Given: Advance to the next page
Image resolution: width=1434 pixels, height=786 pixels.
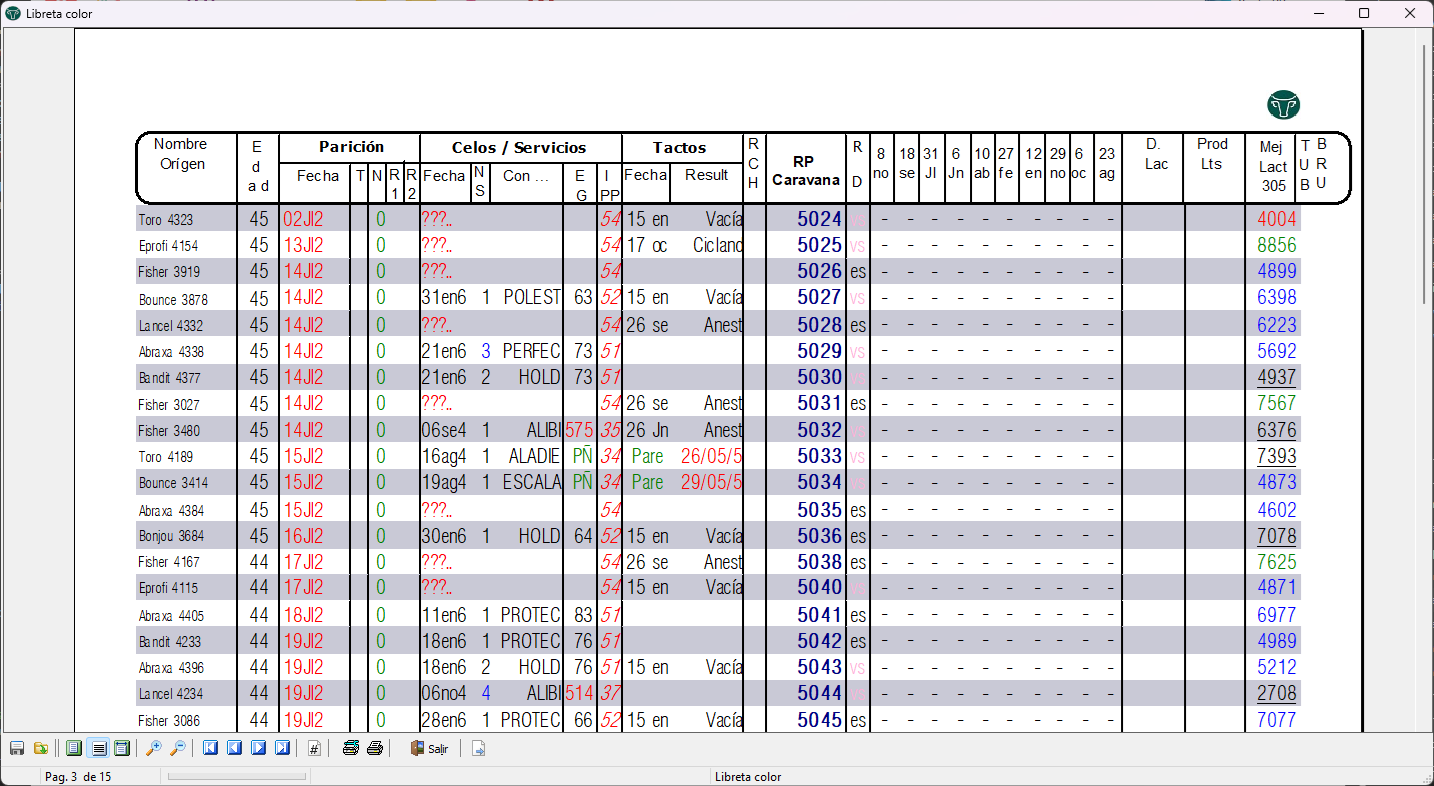Looking at the screenshot, I should point(258,748).
